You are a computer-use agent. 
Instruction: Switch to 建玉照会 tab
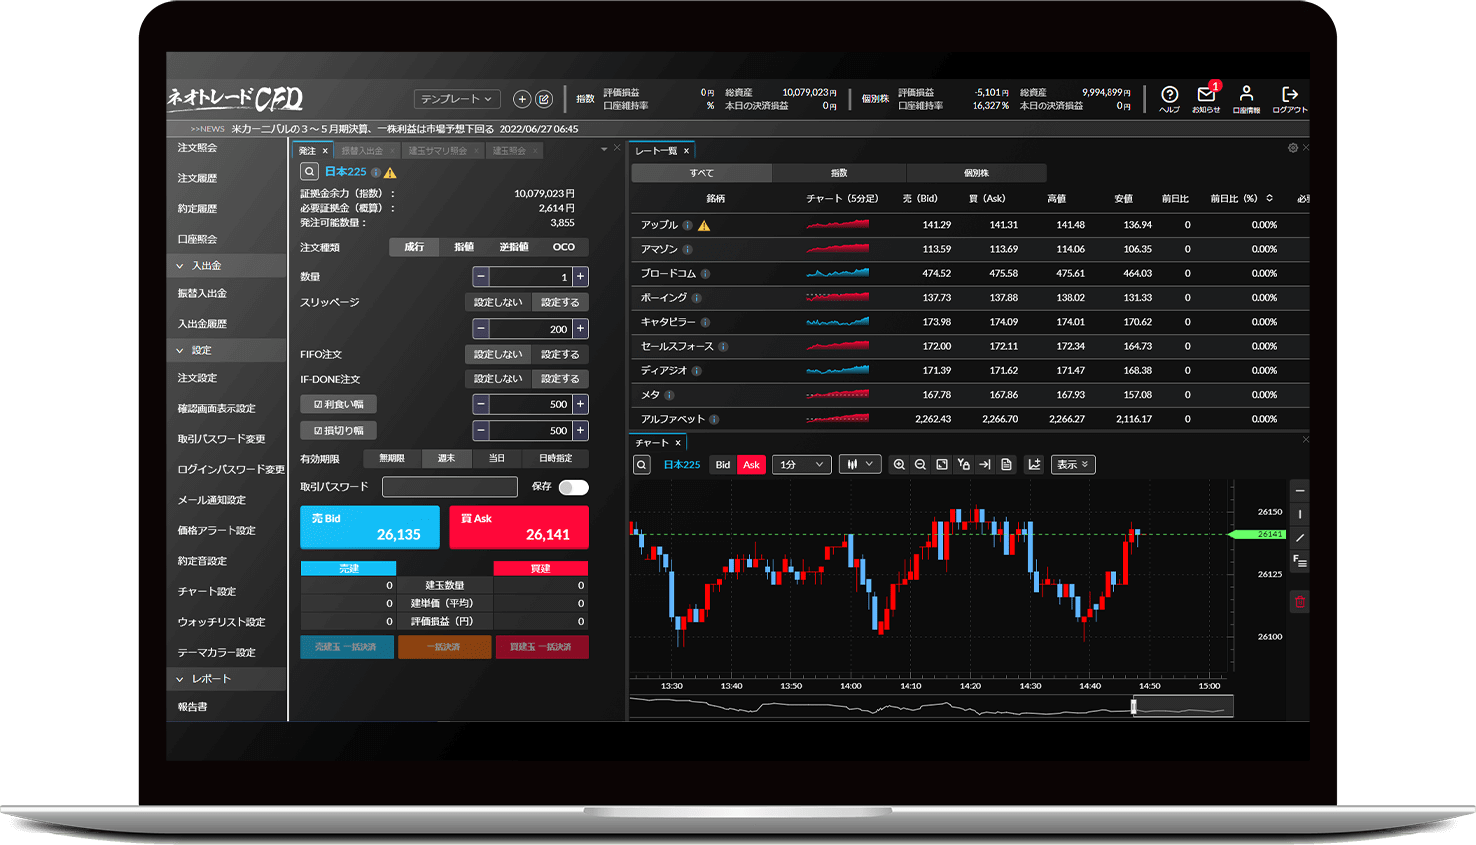(x=509, y=151)
